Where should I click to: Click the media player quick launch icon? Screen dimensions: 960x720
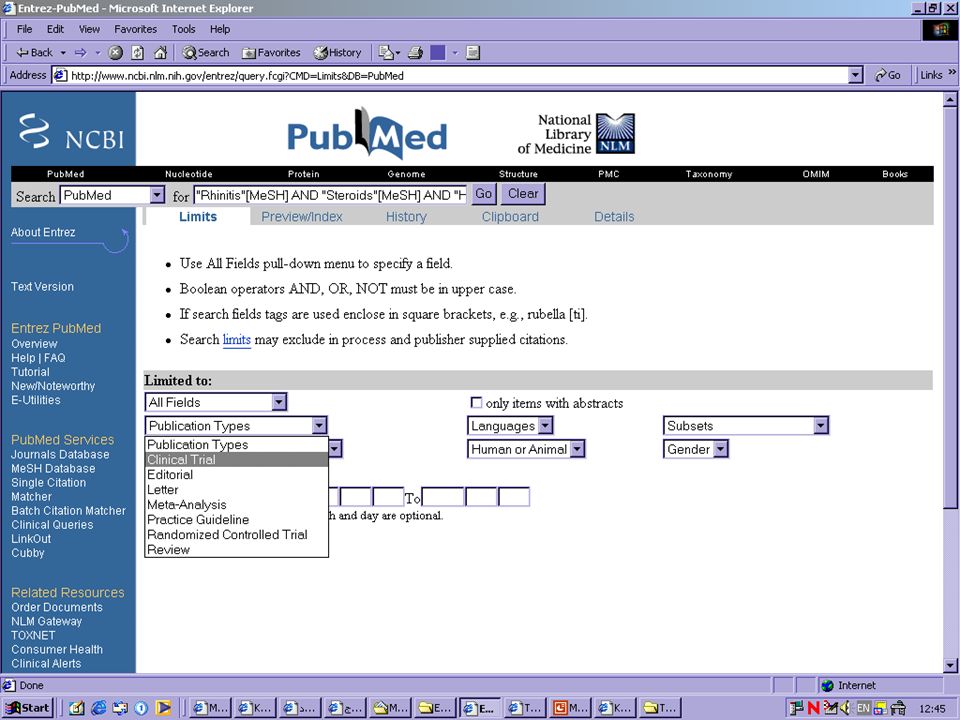pyautogui.click(x=163, y=708)
